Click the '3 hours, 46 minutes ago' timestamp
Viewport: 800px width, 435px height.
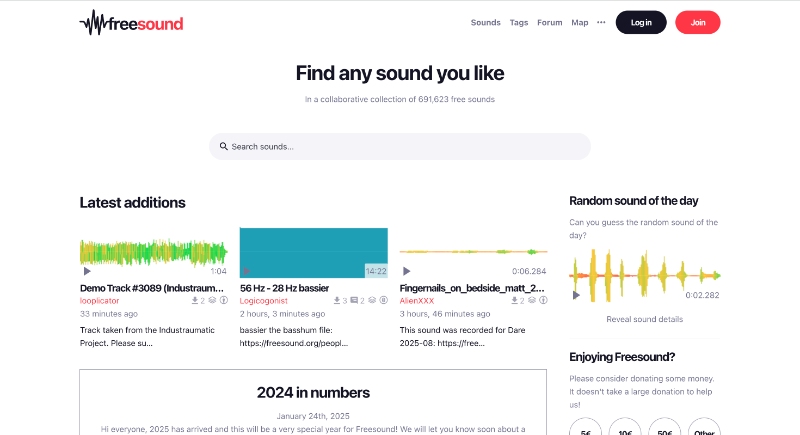[445, 314]
